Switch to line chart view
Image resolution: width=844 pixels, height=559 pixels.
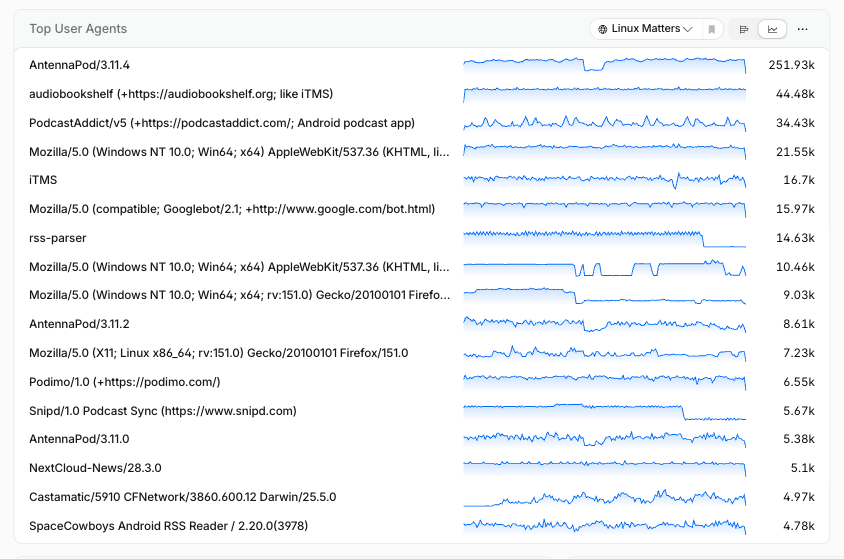[x=772, y=29]
